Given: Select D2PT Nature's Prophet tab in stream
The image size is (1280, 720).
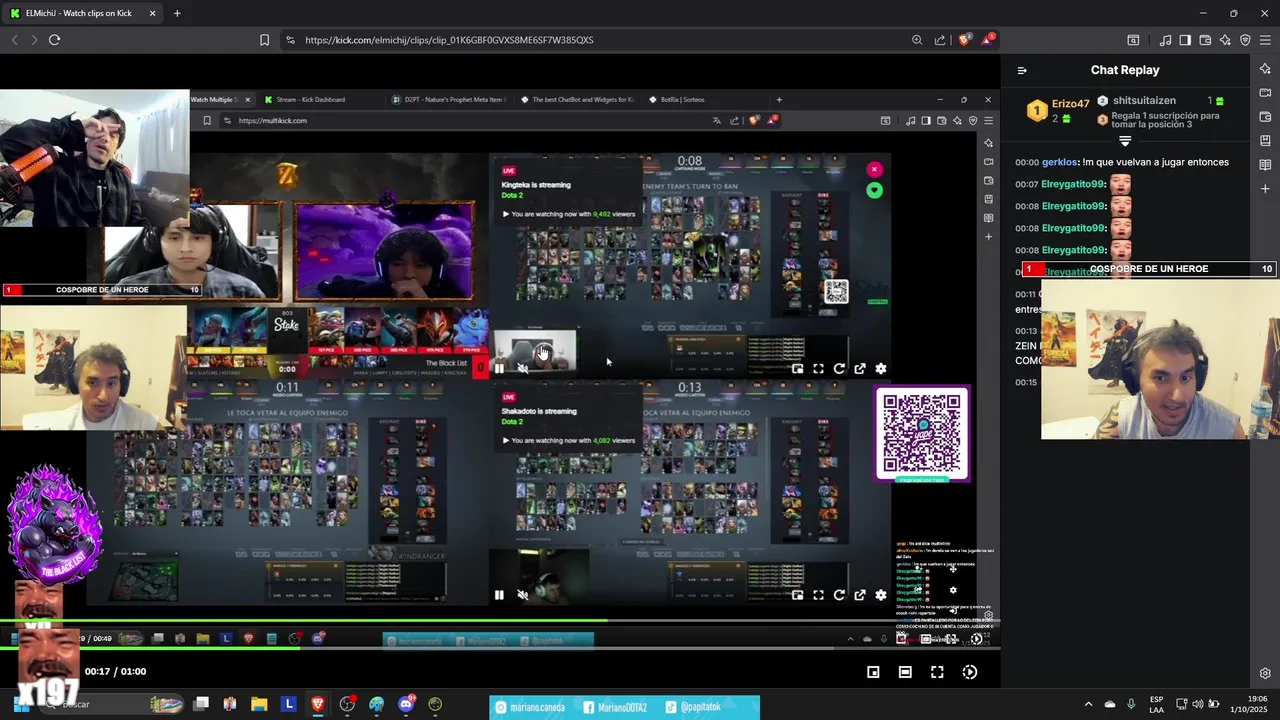Looking at the screenshot, I should point(450,100).
